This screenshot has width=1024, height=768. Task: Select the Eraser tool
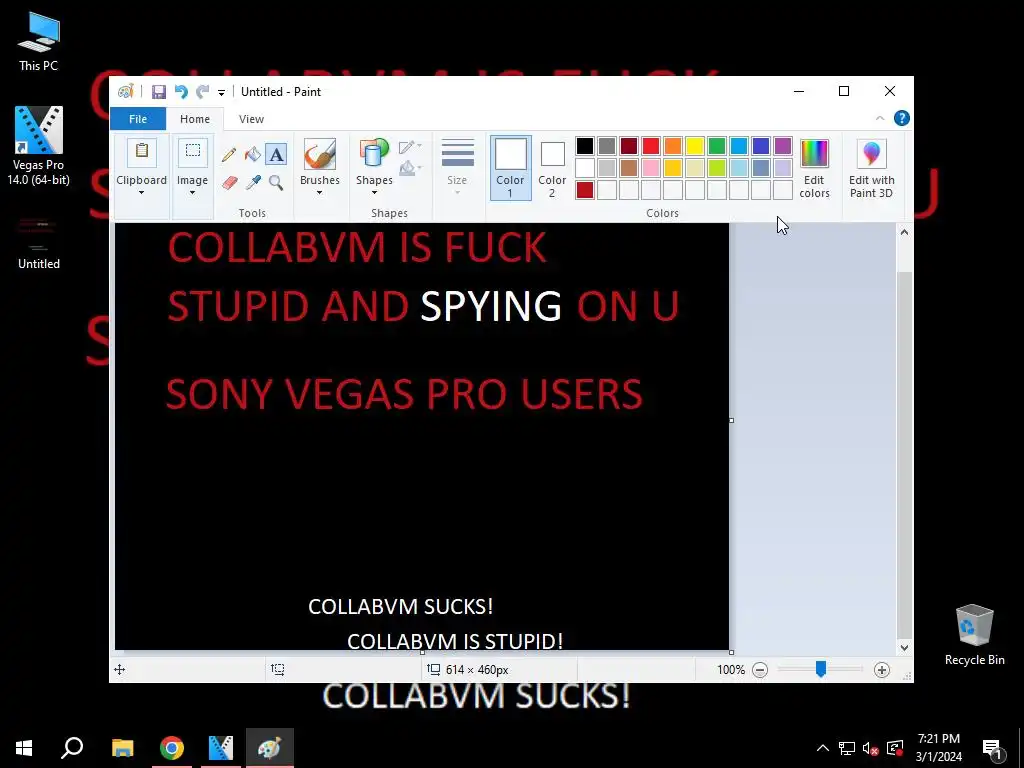click(x=229, y=182)
